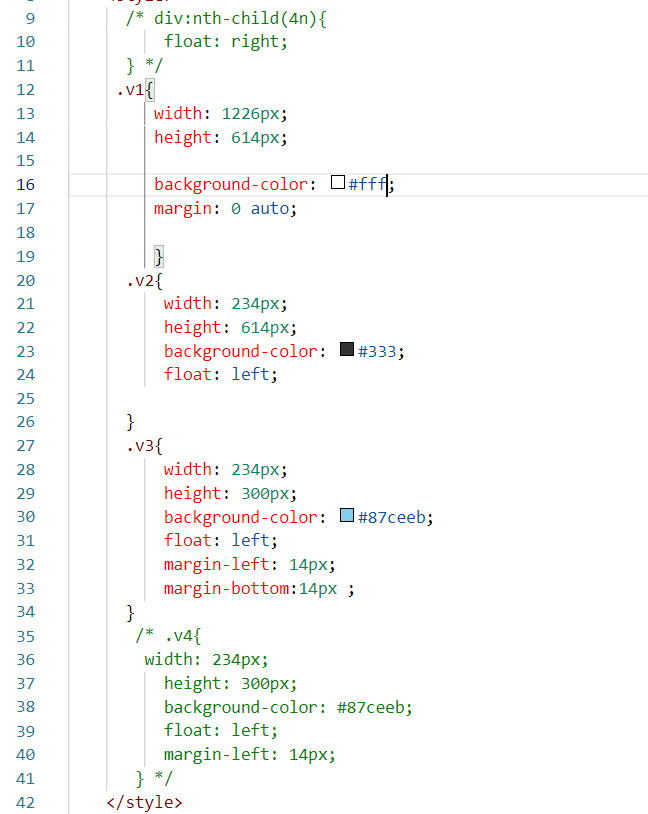Click closing brace on line 19
This screenshot has height=814, width=648.
159,257
